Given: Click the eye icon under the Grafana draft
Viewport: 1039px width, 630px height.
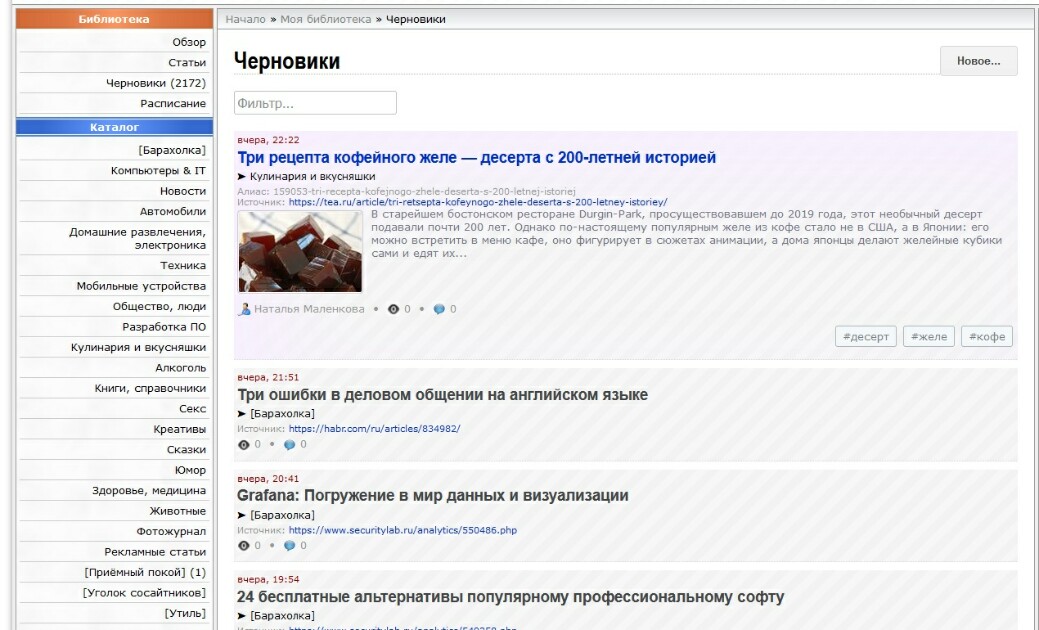Looking at the screenshot, I should coord(244,547).
